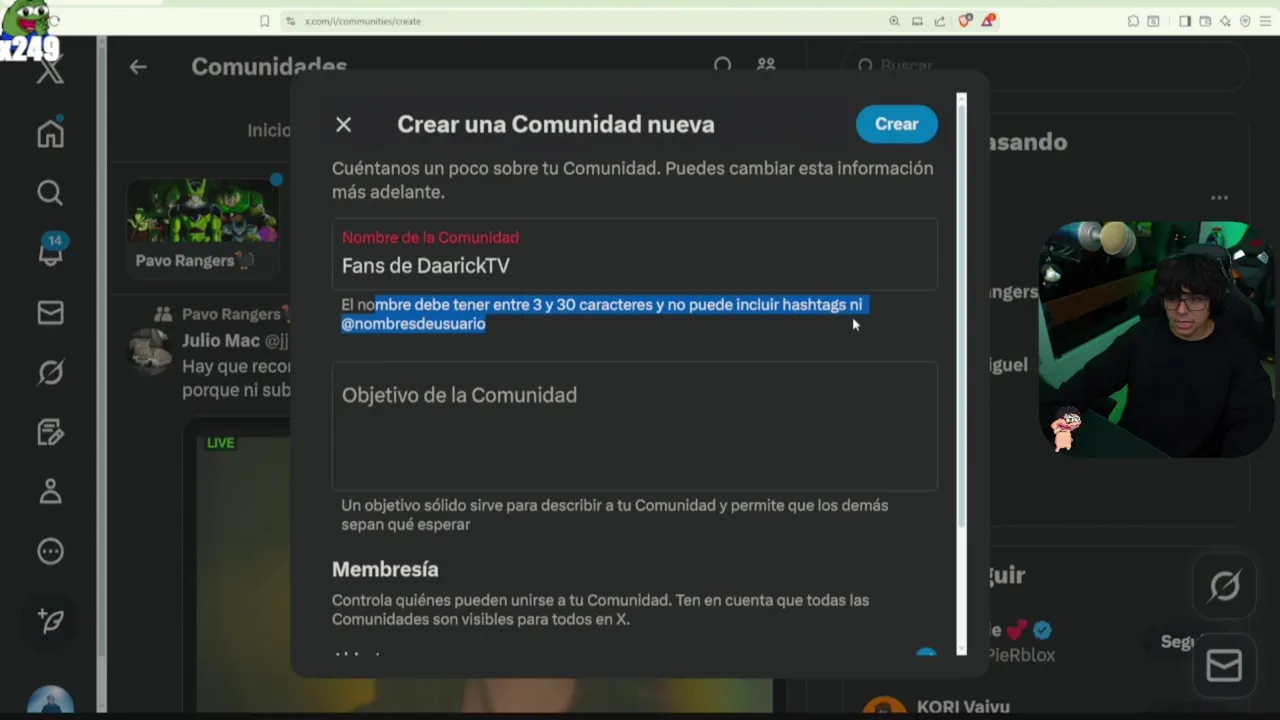Open the extensions puzzle icon

click(x=1133, y=21)
